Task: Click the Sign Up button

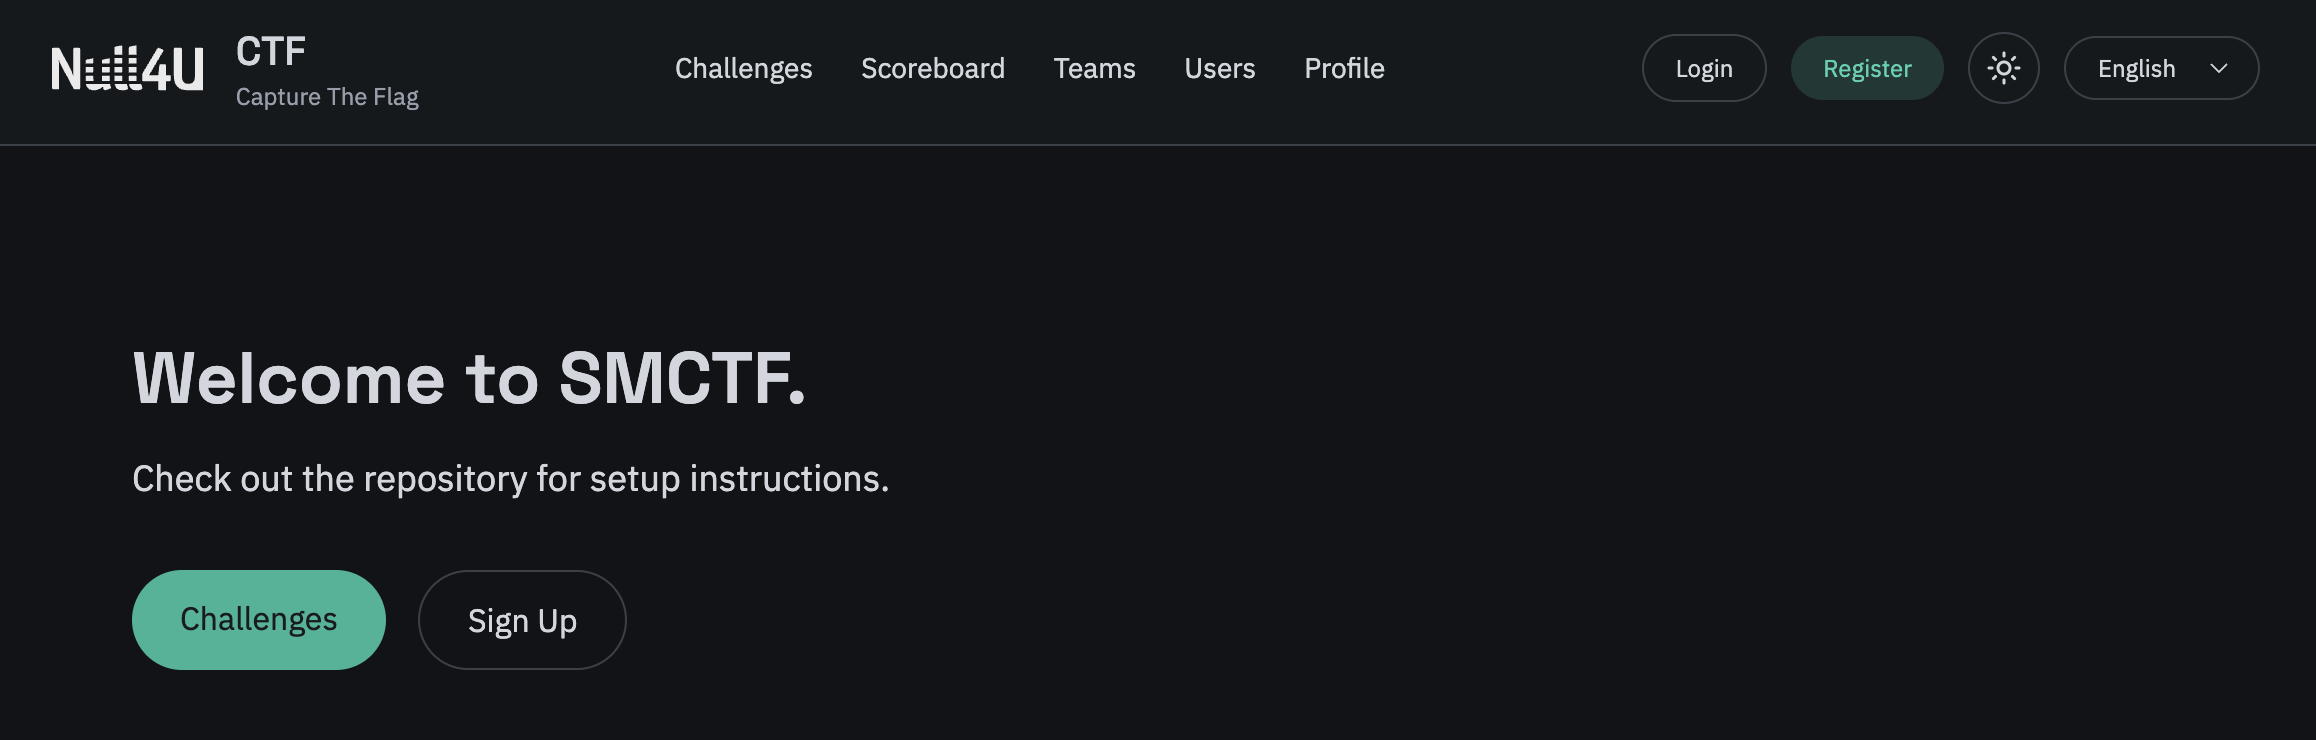Action: click(x=521, y=619)
